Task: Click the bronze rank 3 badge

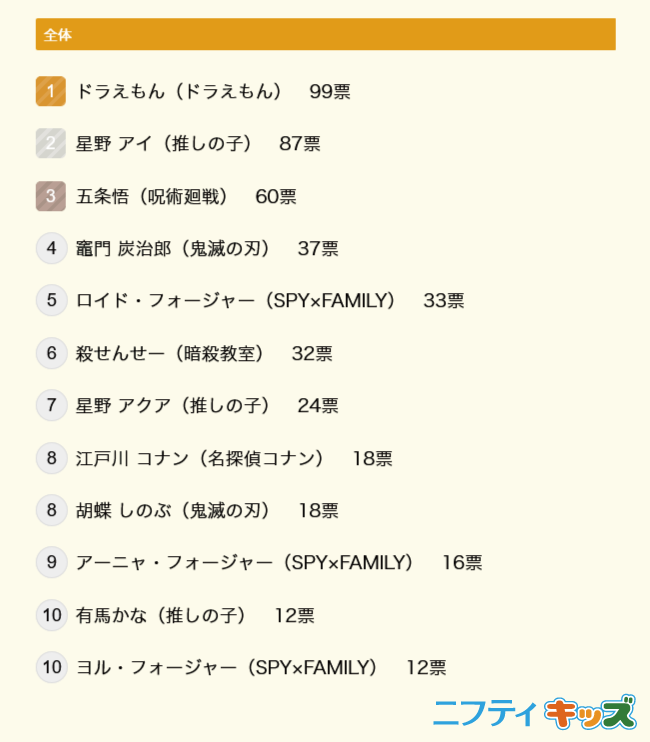Action: 51,196
